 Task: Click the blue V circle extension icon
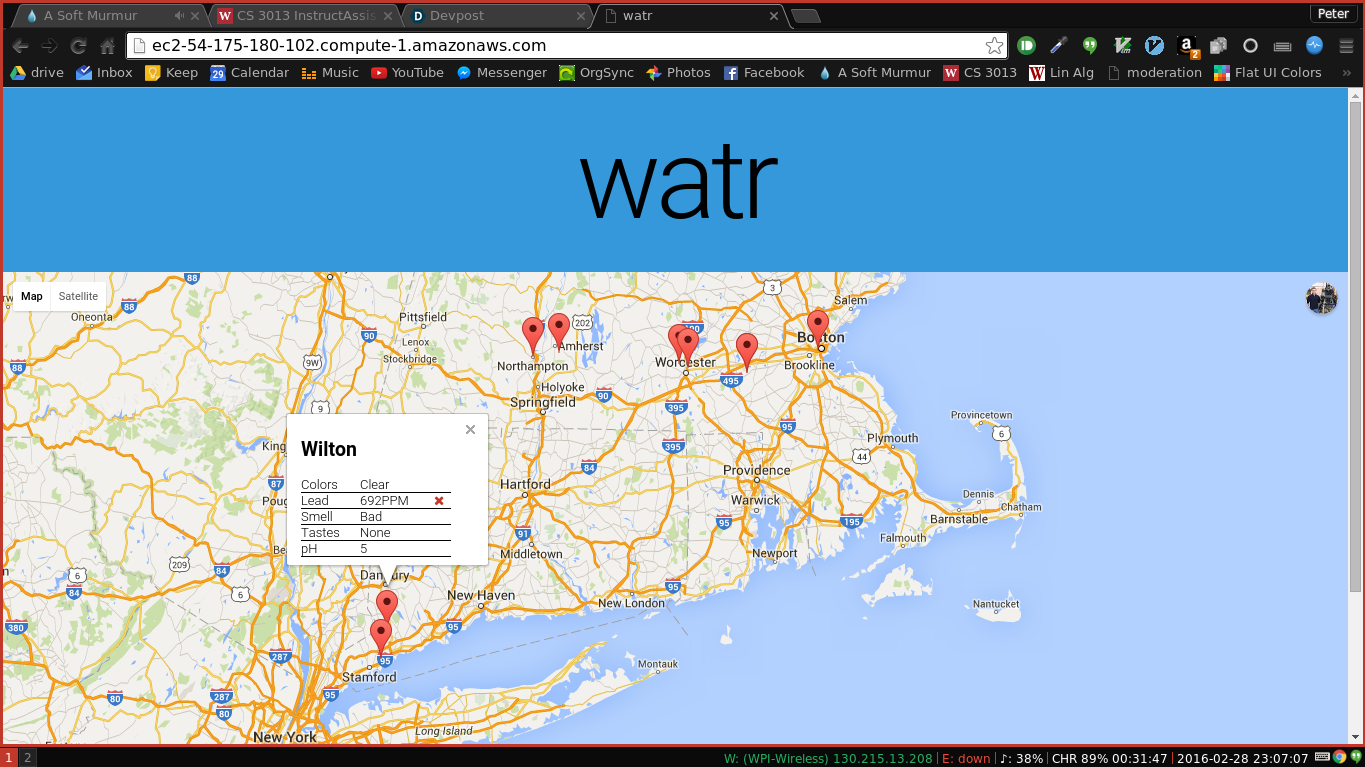(x=1154, y=45)
